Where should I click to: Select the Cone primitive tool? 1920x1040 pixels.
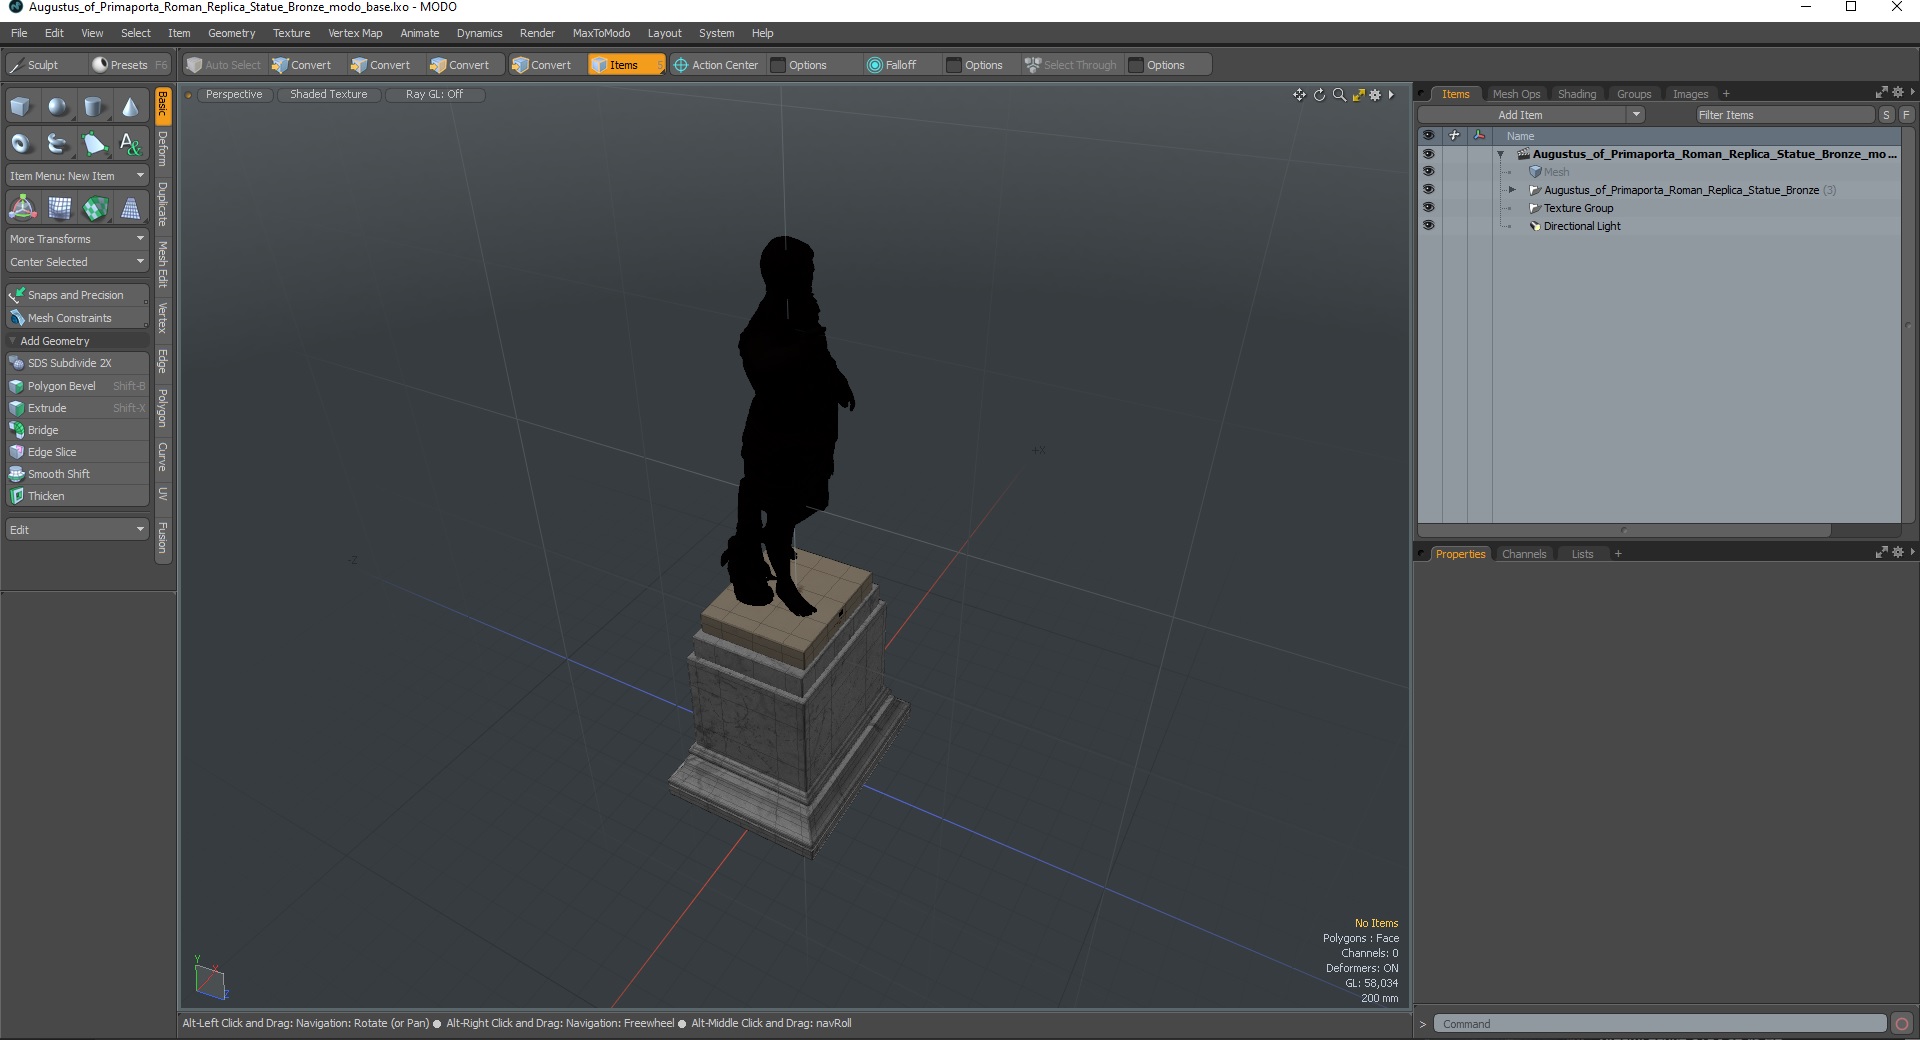130,107
